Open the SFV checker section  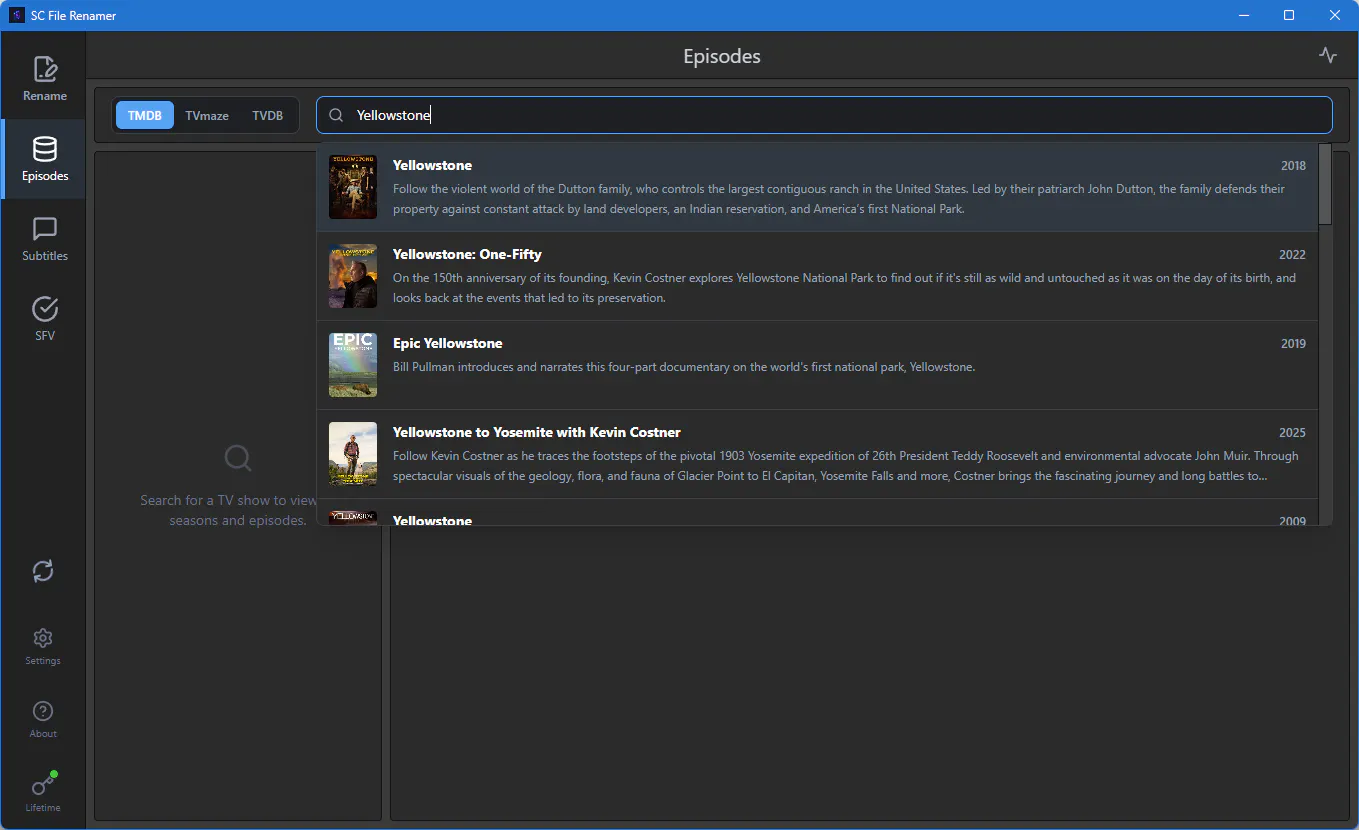point(44,319)
